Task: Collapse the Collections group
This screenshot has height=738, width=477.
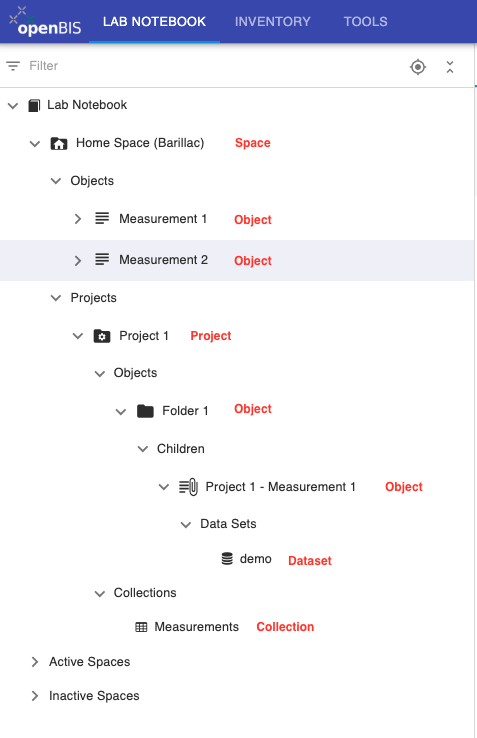Action: pyautogui.click(x=99, y=594)
